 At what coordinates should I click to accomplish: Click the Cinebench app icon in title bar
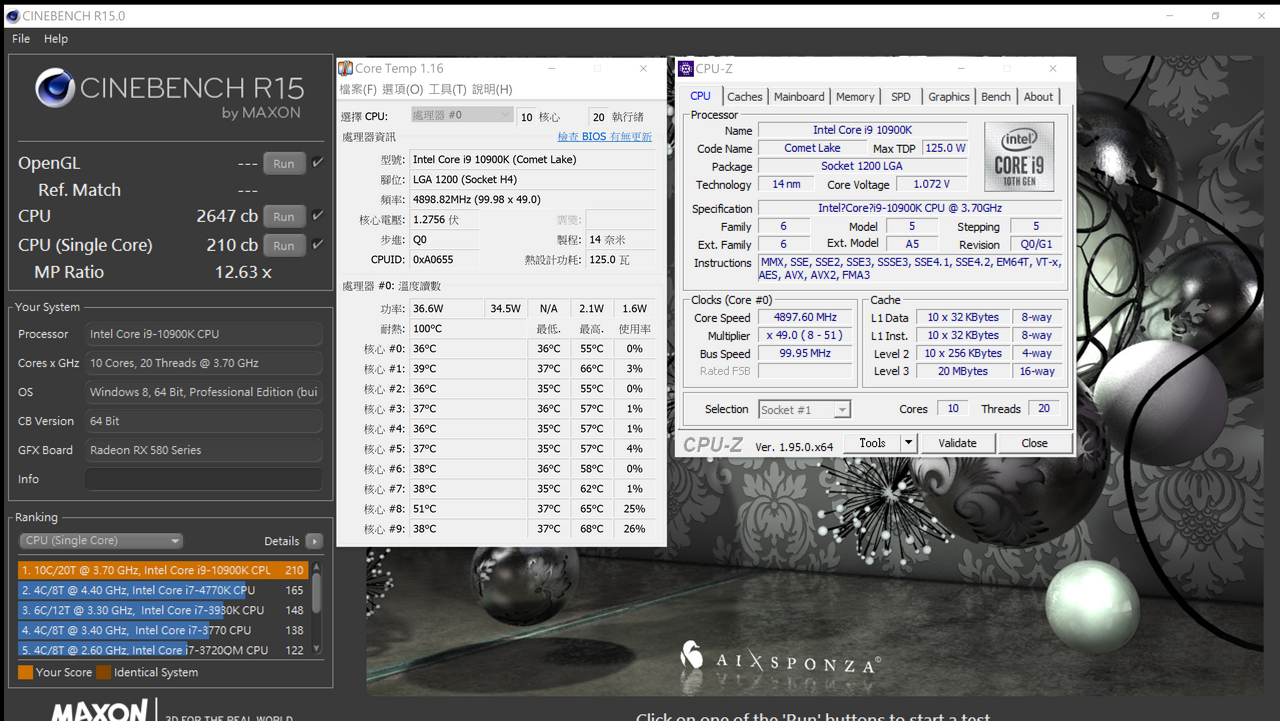point(13,16)
